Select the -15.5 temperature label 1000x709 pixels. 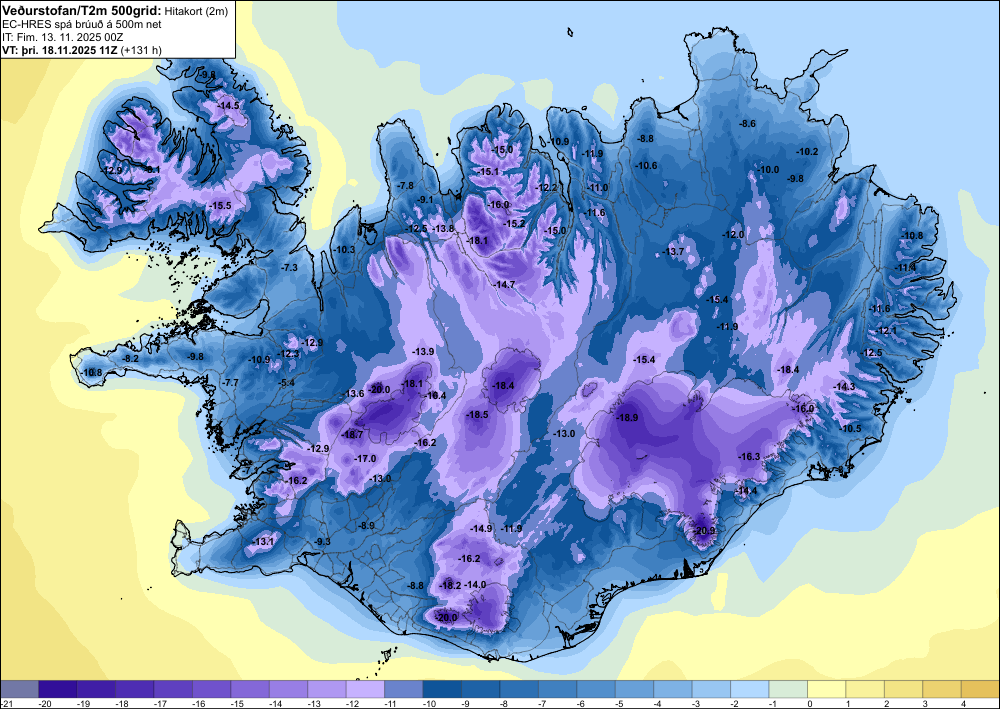click(x=220, y=205)
